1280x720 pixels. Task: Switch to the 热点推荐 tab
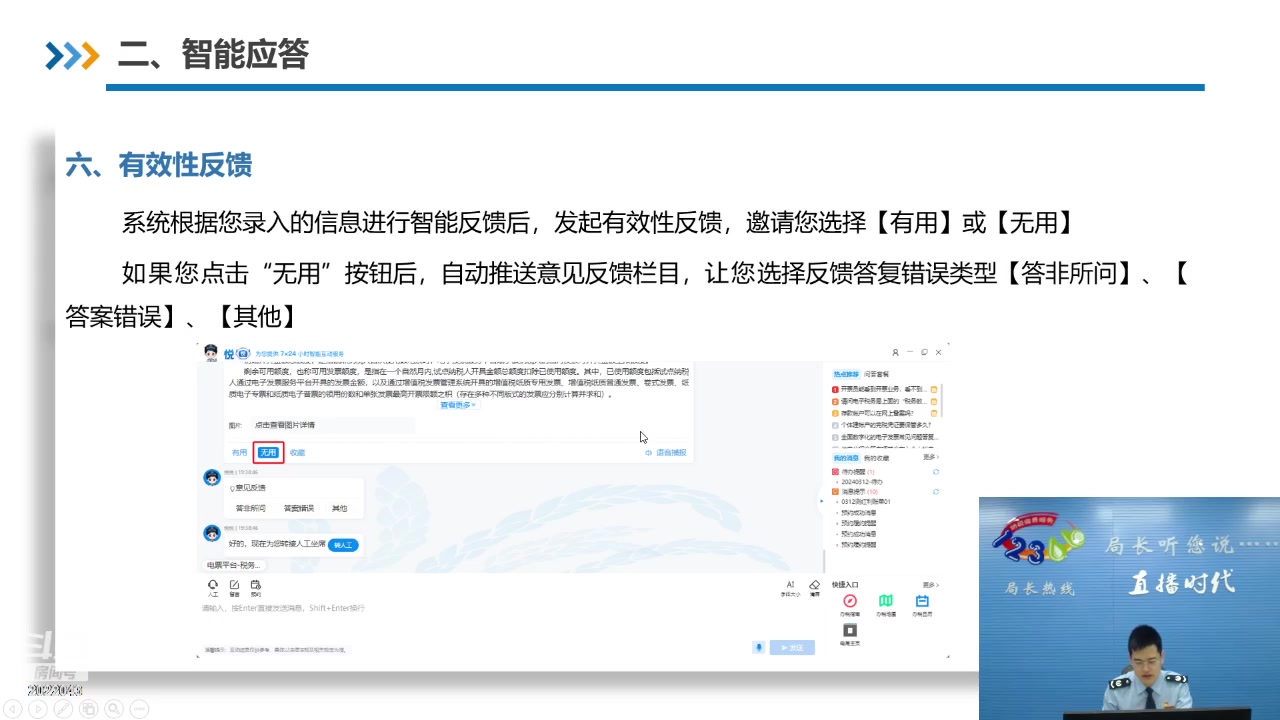pyautogui.click(x=846, y=373)
